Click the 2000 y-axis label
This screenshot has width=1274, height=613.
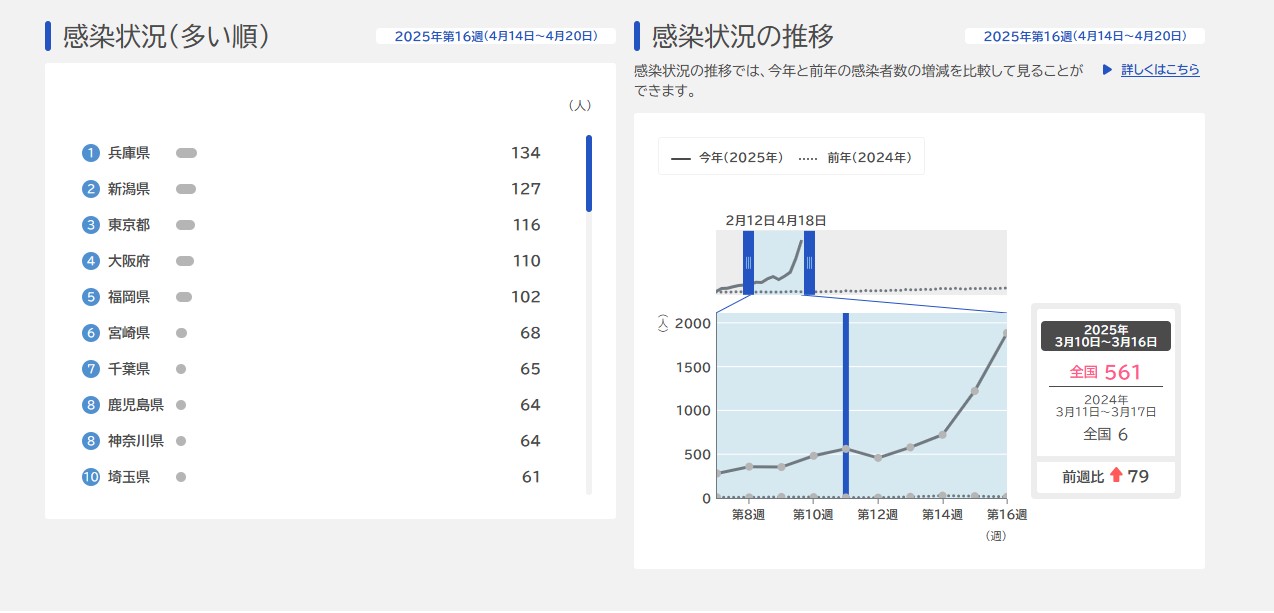point(692,322)
